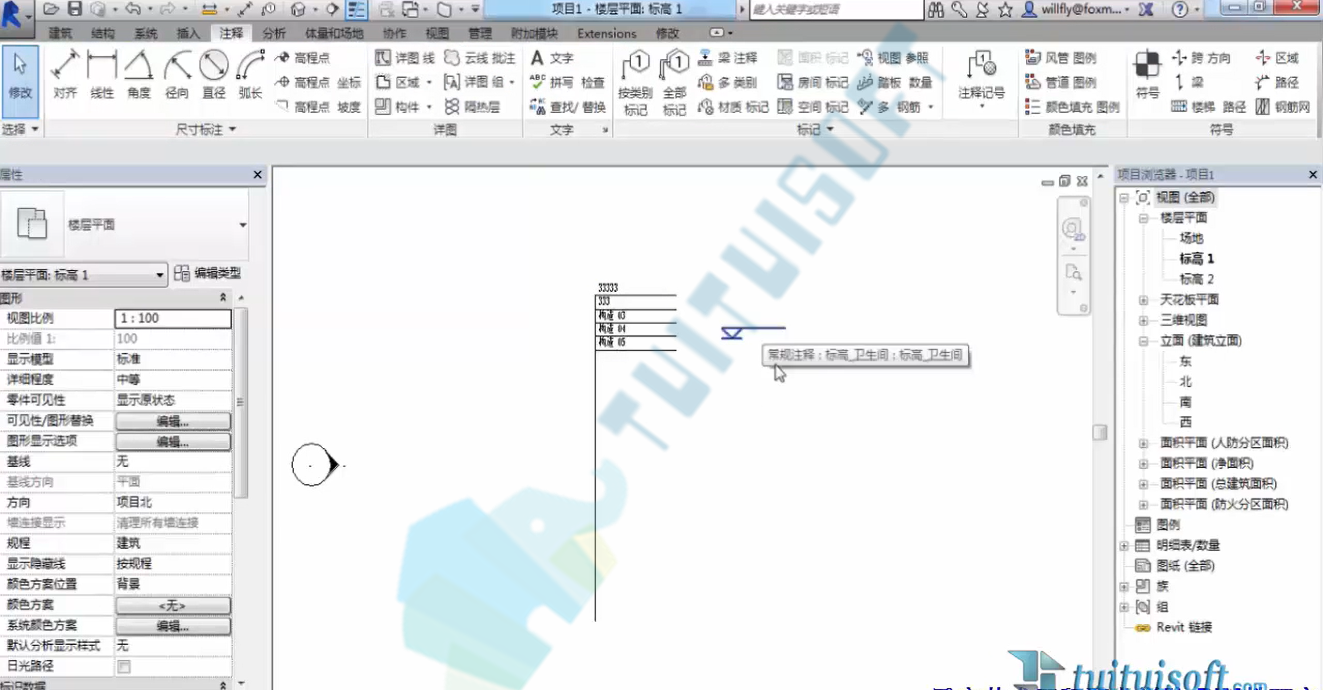
Task: Click the 按类别标记 tag by category tool
Action: point(636,84)
